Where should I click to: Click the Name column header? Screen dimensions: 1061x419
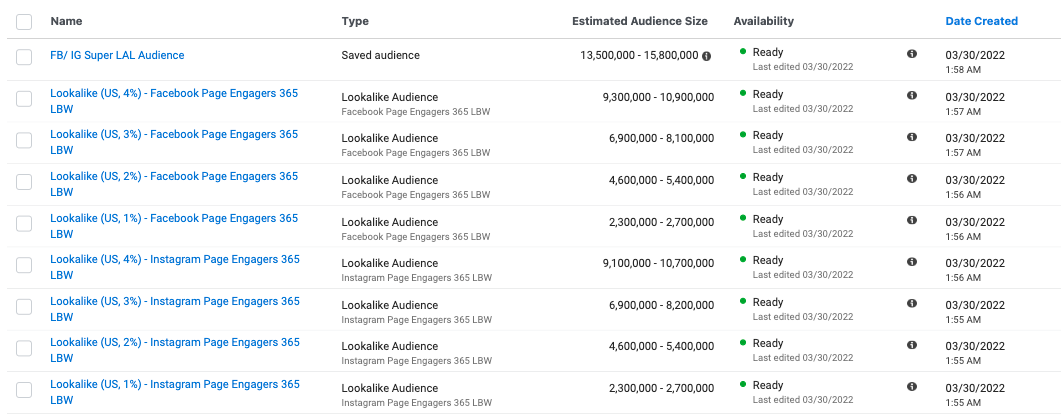tap(66, 21)
